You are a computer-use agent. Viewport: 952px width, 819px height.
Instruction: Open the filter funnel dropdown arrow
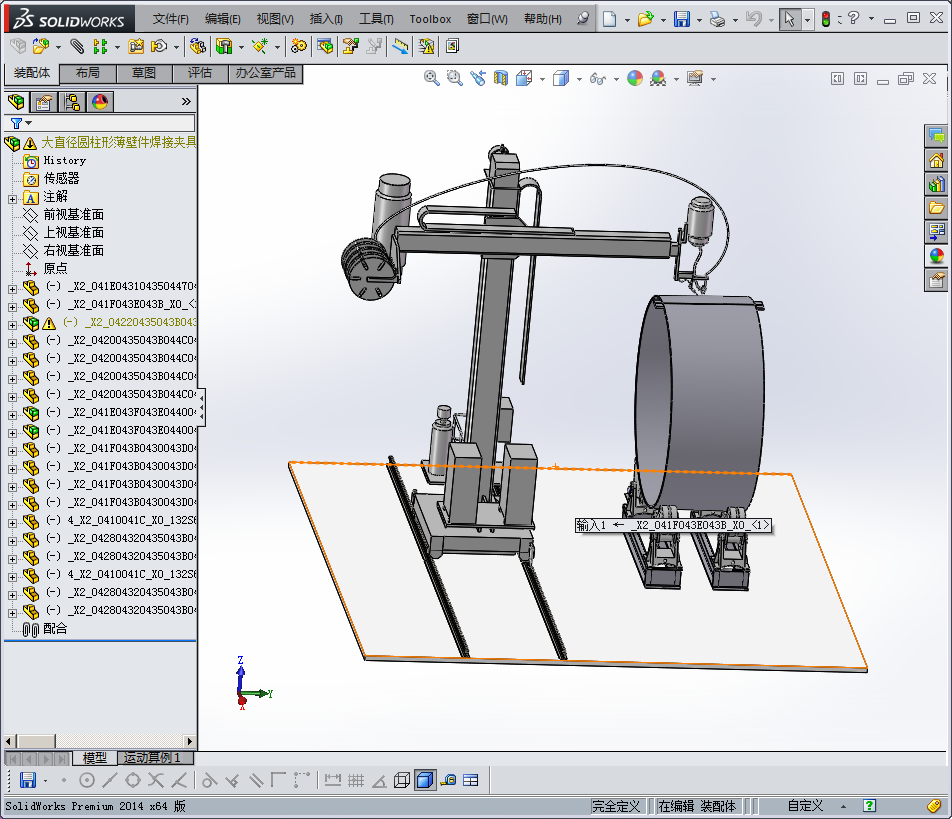28,123
